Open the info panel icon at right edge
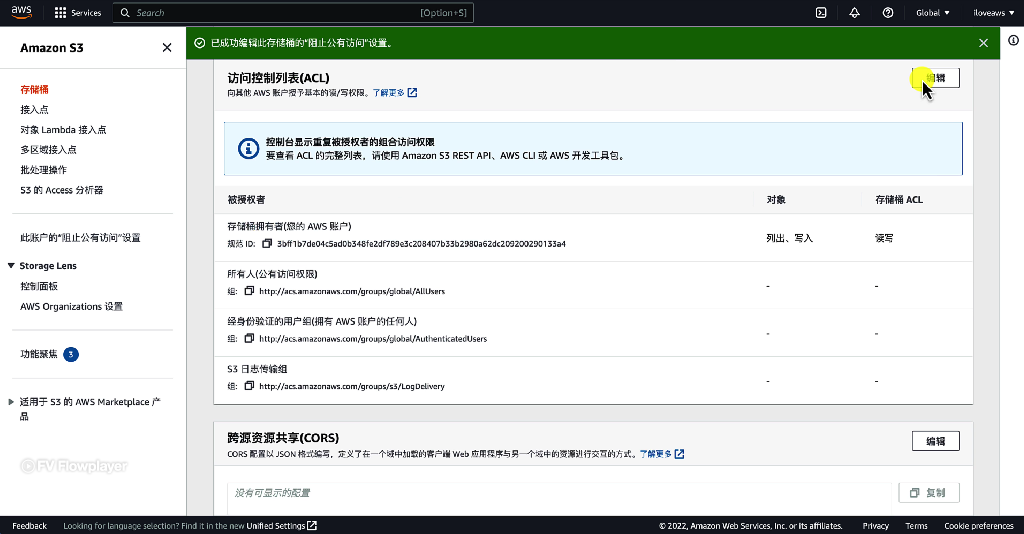This screenshot has width=1024, height=534. (1013, 40)
